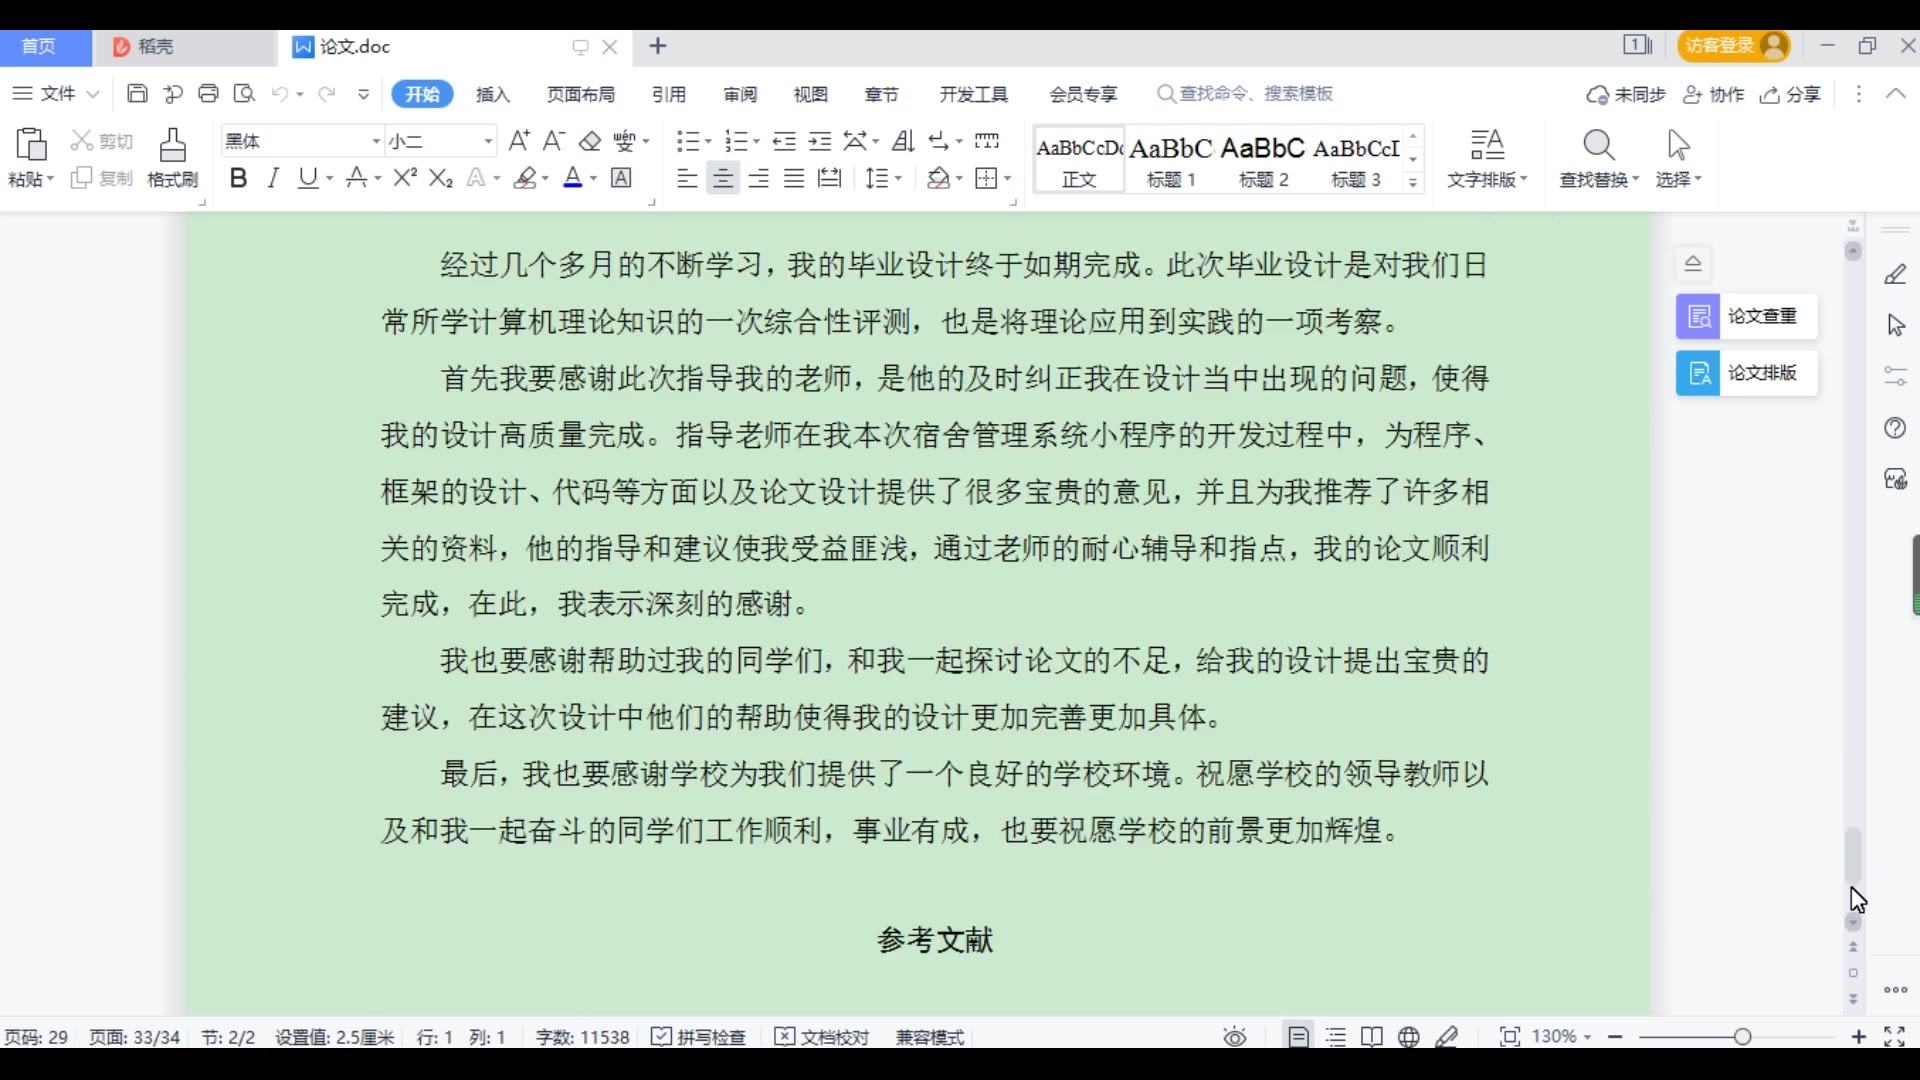Switch to the 插入 (Insert) ribbon tab
Image resolution: width=1920 pixels, height=1080 pixels.
pos(493,94)
